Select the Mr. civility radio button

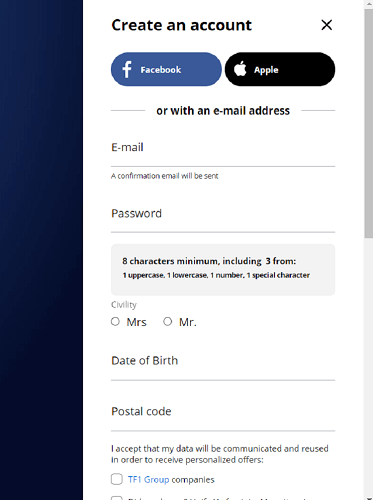[x=168, y=322]
